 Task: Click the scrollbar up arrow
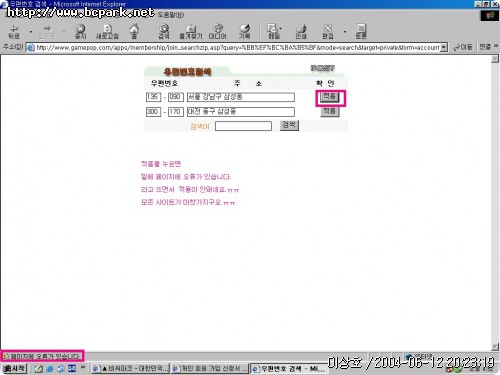pos(495,59)
